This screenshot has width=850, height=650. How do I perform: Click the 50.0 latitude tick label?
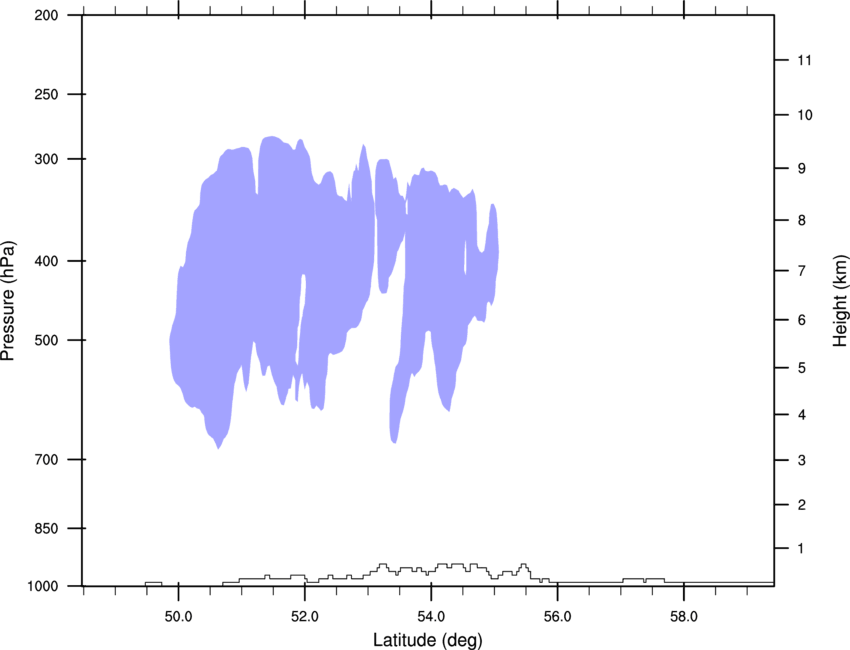(x=178, y=617)
